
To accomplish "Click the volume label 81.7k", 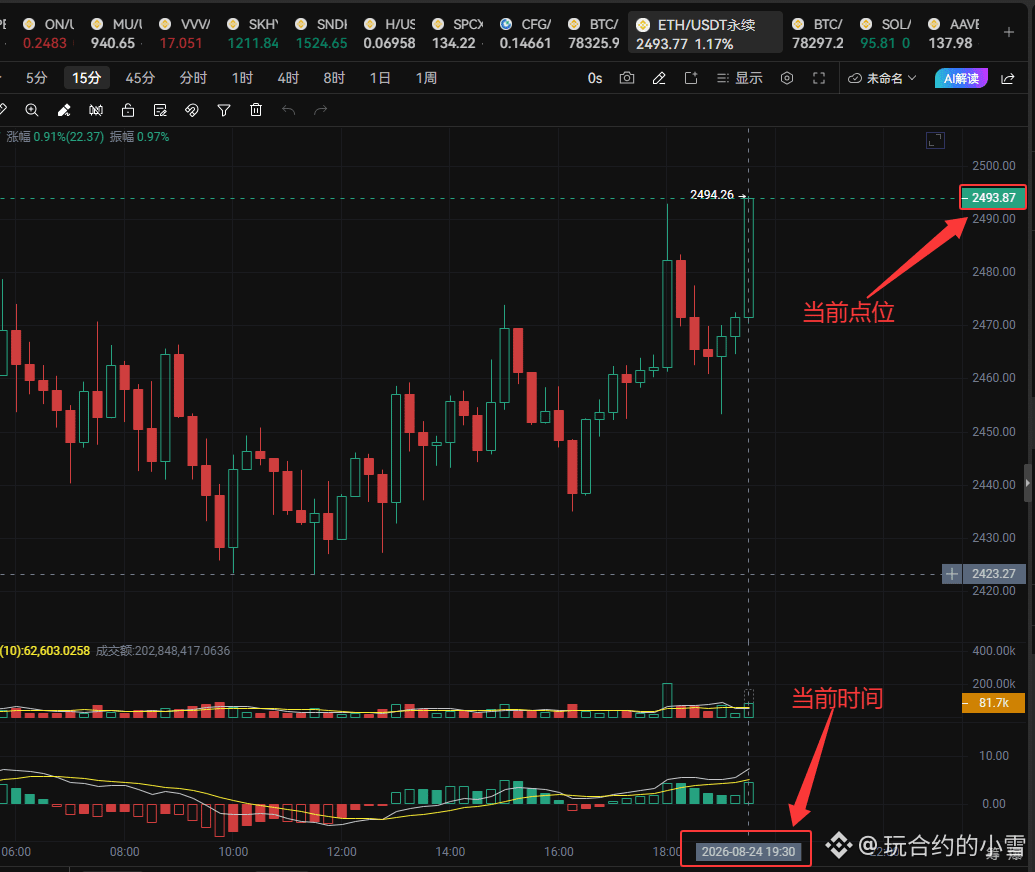I will pos(993,703).
